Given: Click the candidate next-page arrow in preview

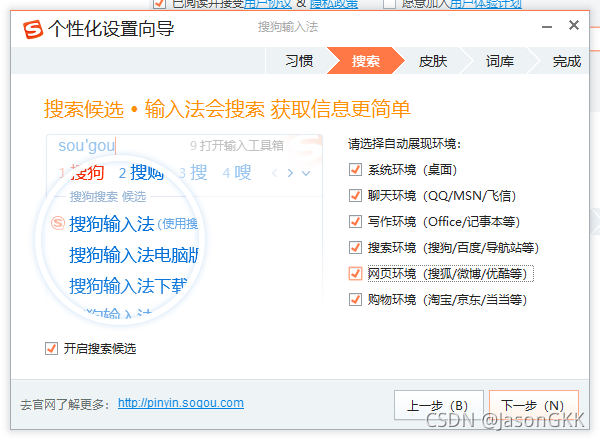Looking at the screenshot, I should tap(290, 173).
